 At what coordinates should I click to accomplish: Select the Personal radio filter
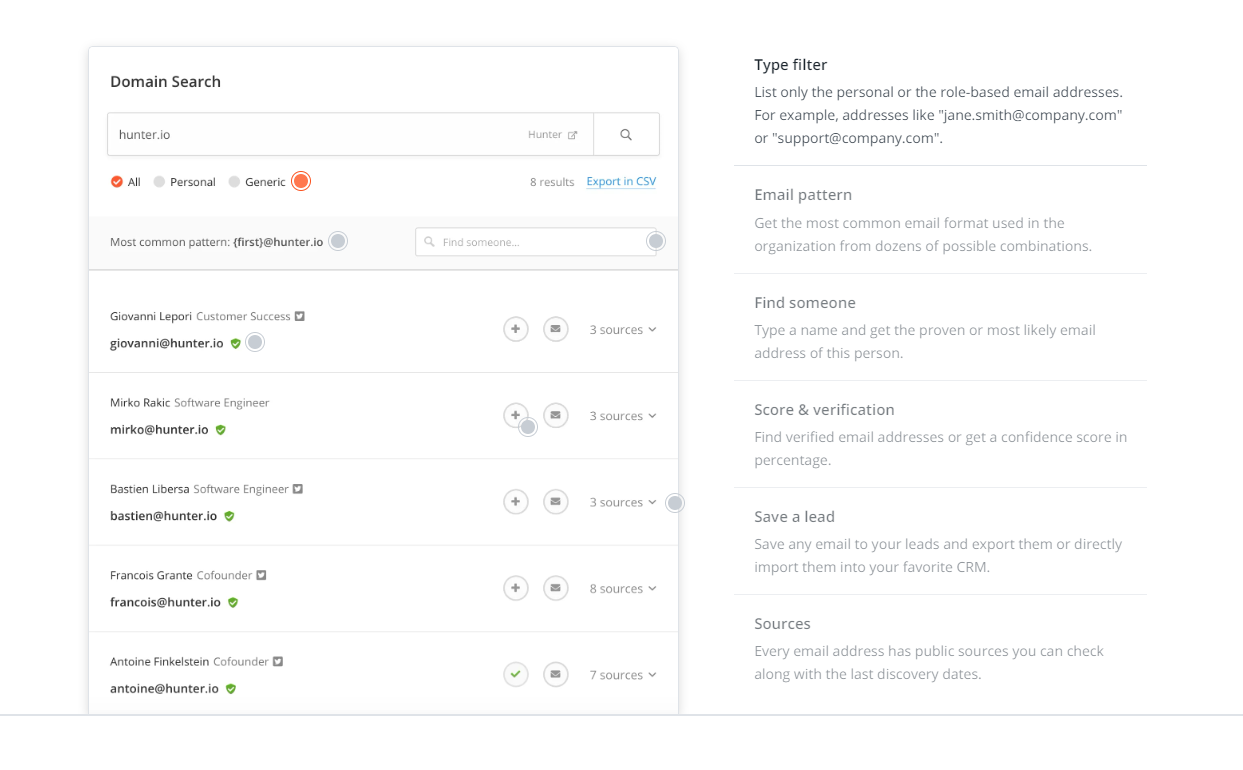pos(159,182)
